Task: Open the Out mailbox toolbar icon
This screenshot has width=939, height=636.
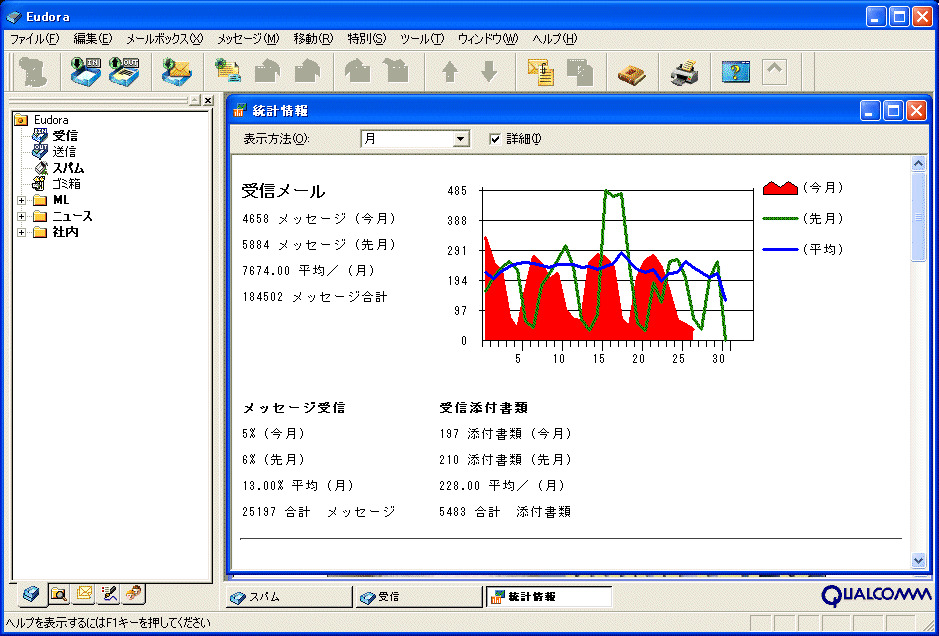Action: 124,72
